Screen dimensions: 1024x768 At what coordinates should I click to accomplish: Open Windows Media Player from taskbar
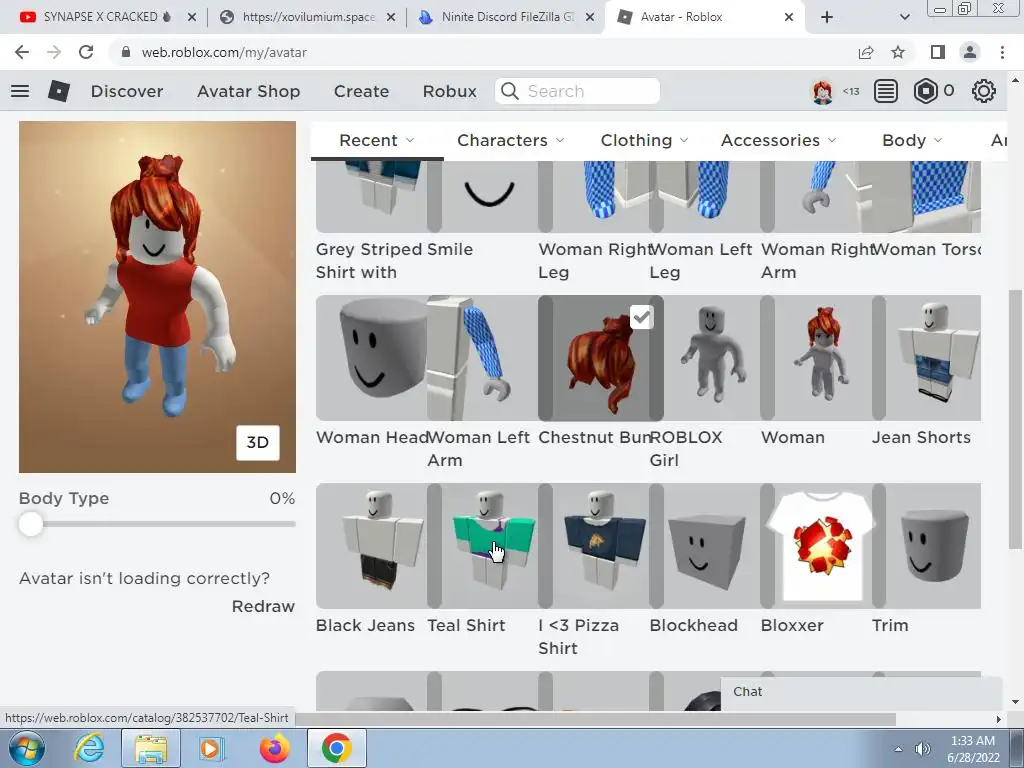coord(210,748)
